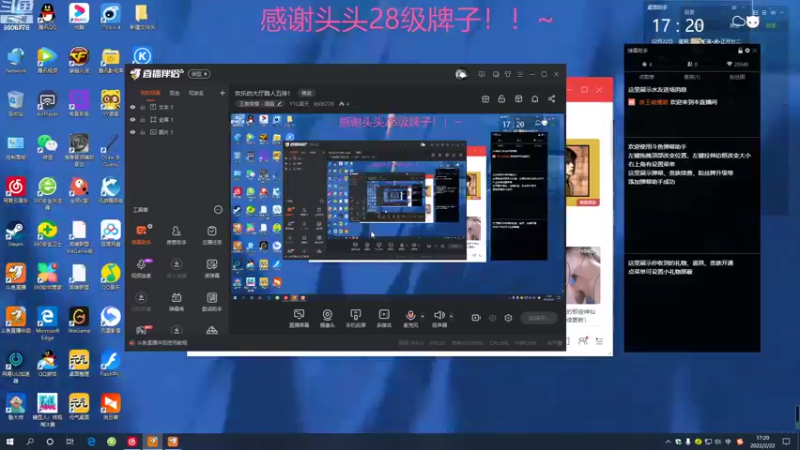800x450 pixels.
Task: Add 手机投屏 phone casting source
Action: pos(356,318)
